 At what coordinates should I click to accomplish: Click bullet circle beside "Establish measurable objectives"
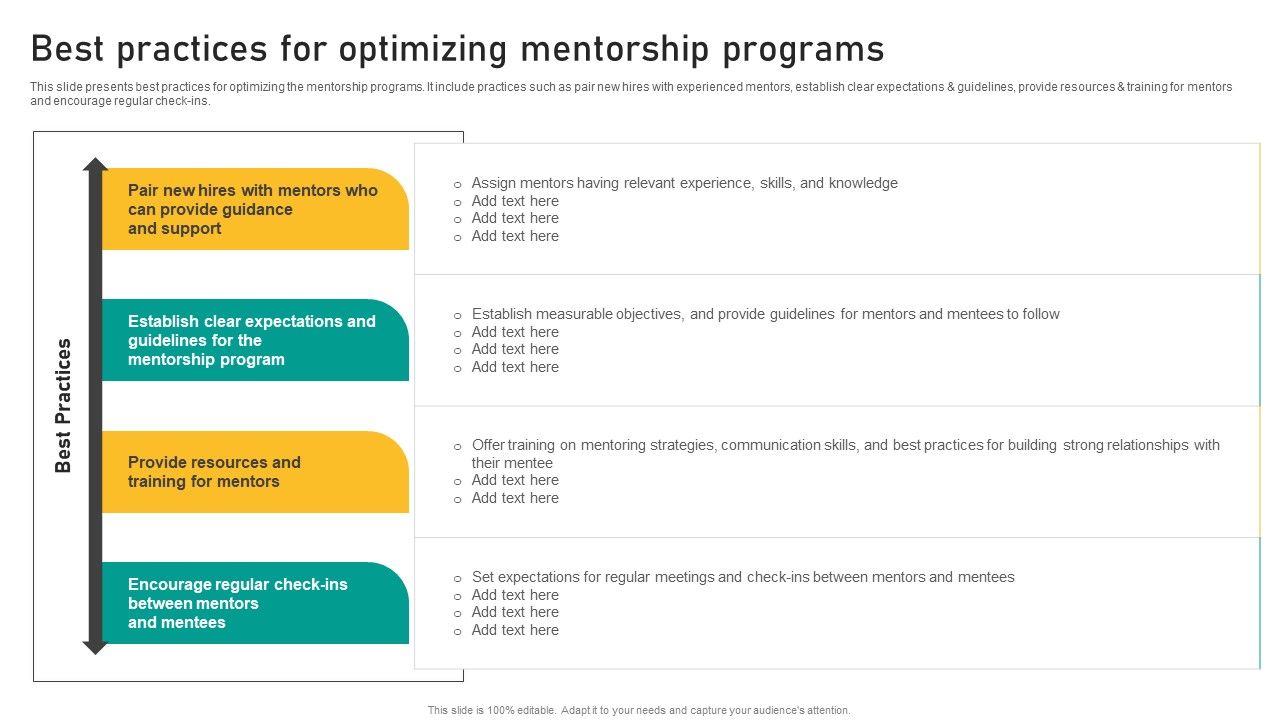(458, 315)
